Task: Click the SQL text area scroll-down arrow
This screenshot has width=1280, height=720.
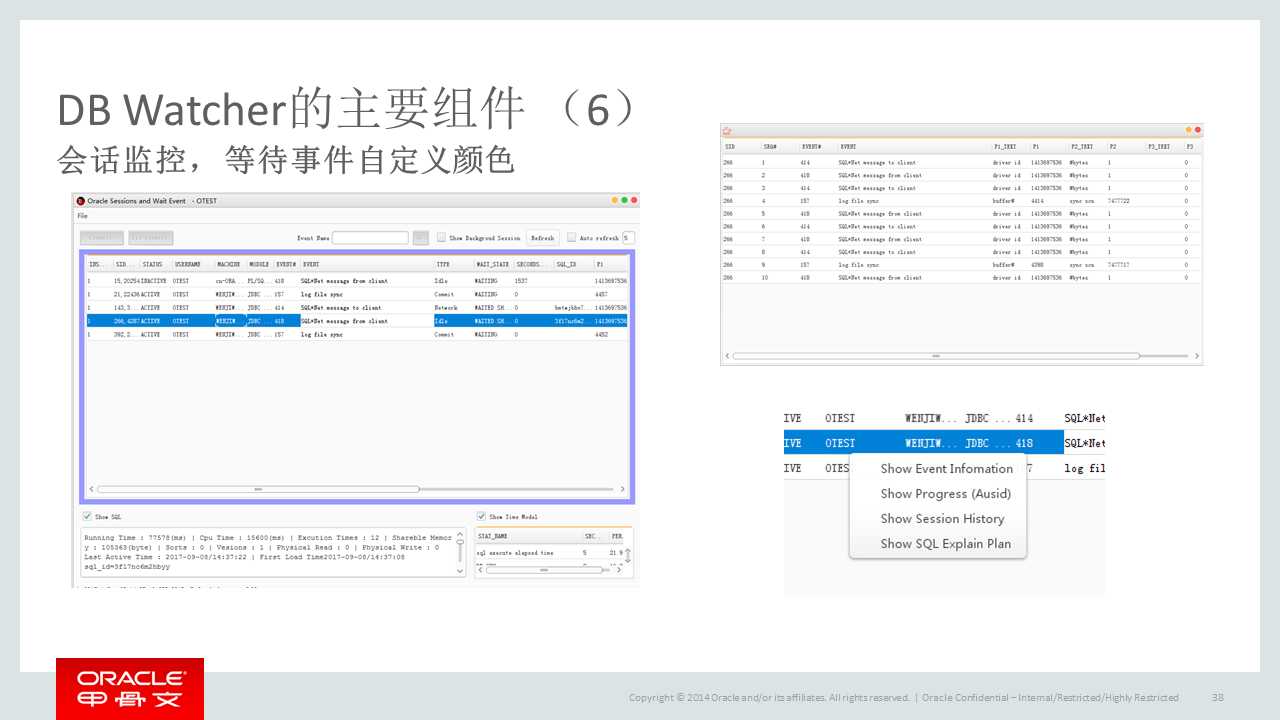Action: pos(460,571)
